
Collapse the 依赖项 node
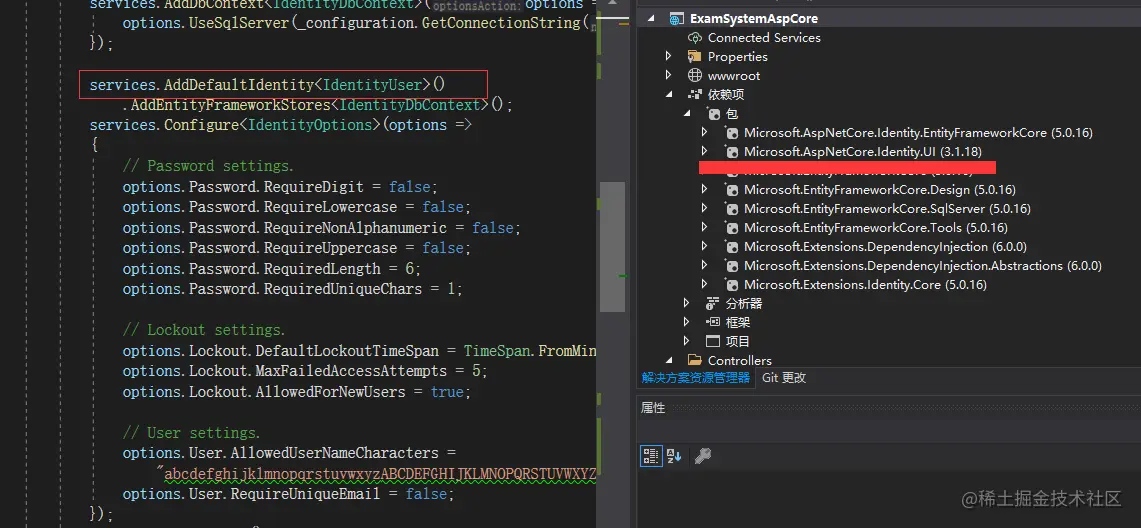(669, 95)
